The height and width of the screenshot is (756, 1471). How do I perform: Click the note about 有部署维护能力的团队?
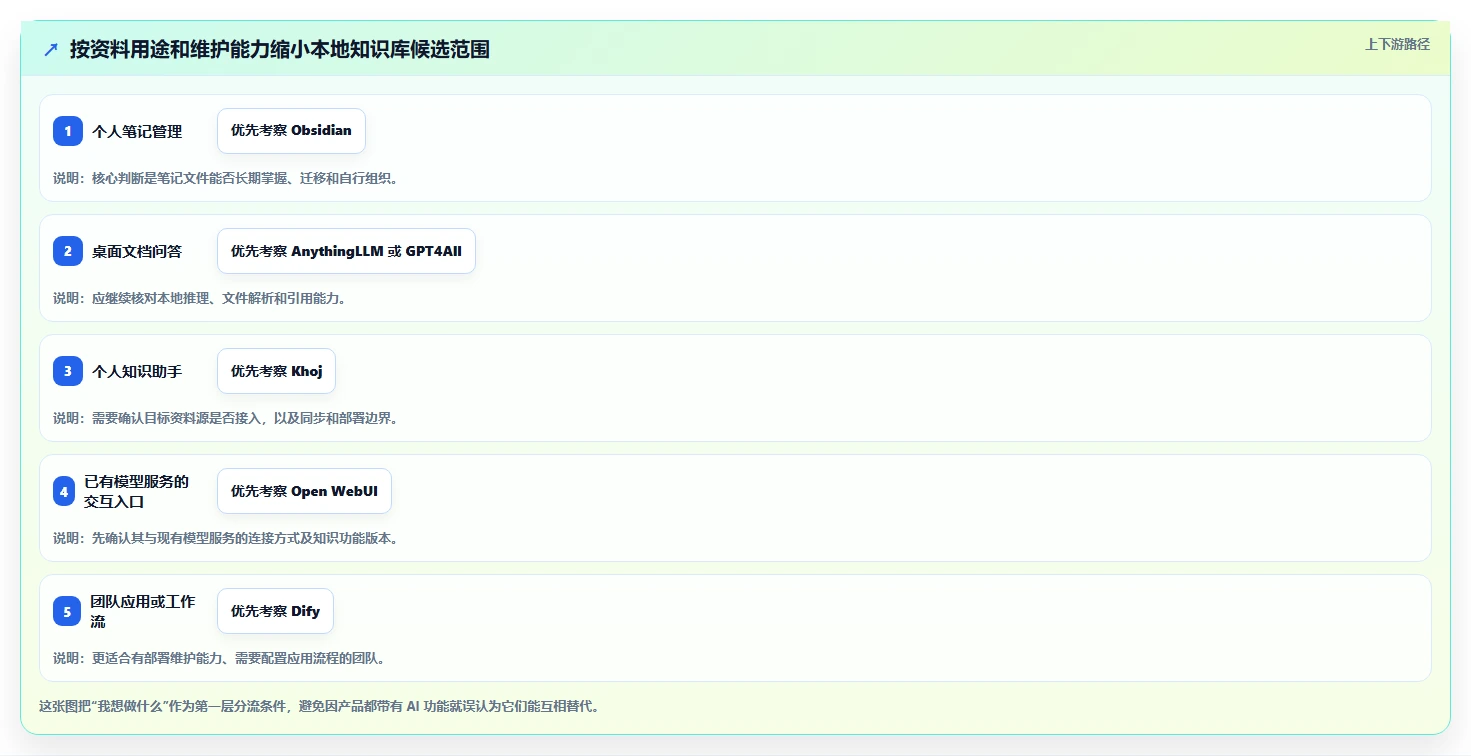click(219, 658)
